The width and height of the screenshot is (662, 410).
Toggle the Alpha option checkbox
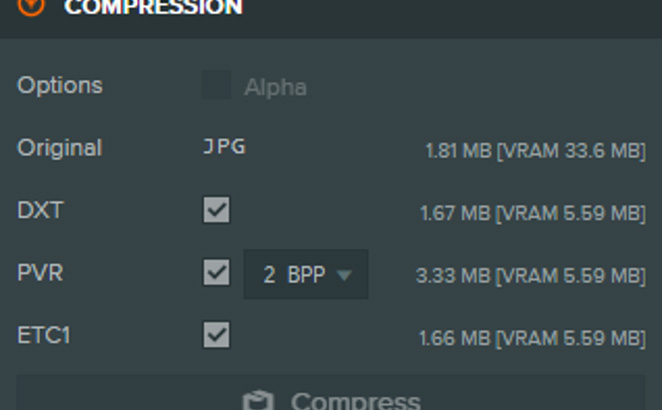(x=216, y=86)
